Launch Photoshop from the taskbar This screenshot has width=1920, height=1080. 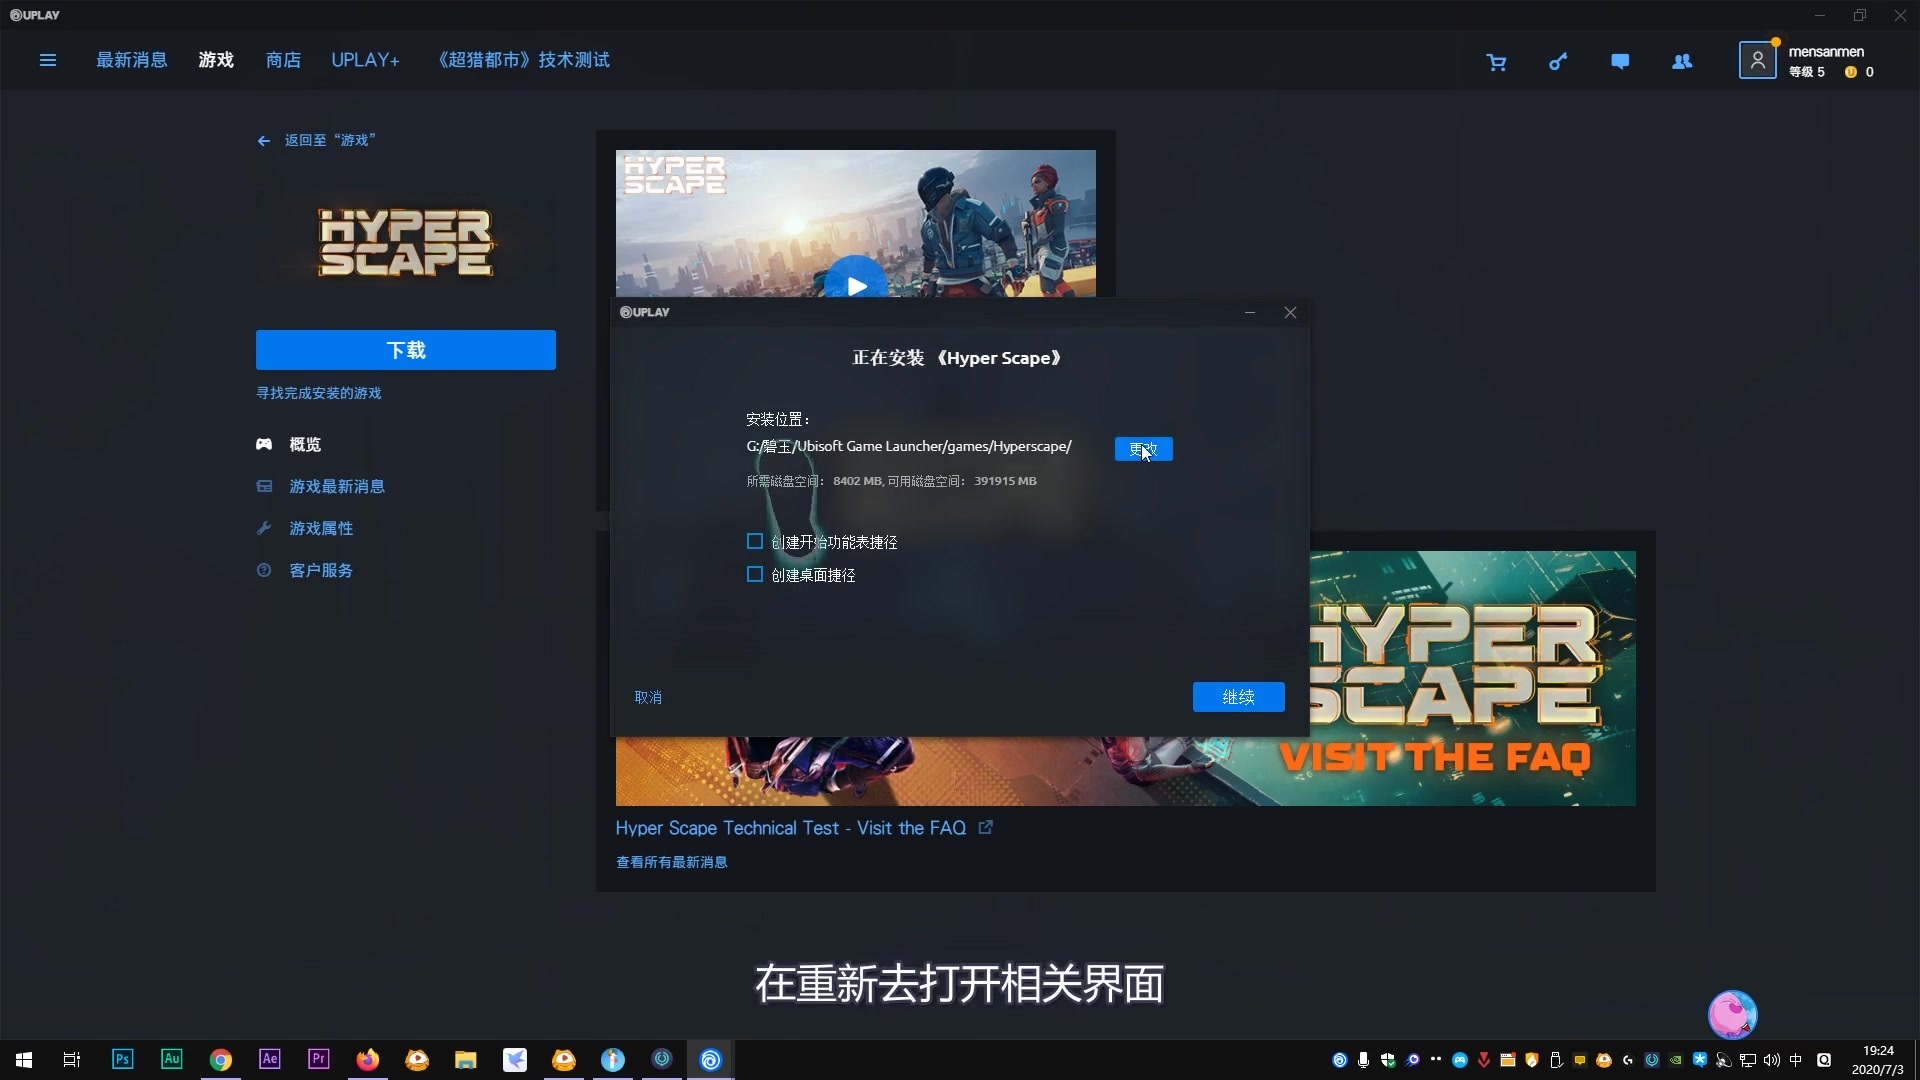(x=122, y=1059)
